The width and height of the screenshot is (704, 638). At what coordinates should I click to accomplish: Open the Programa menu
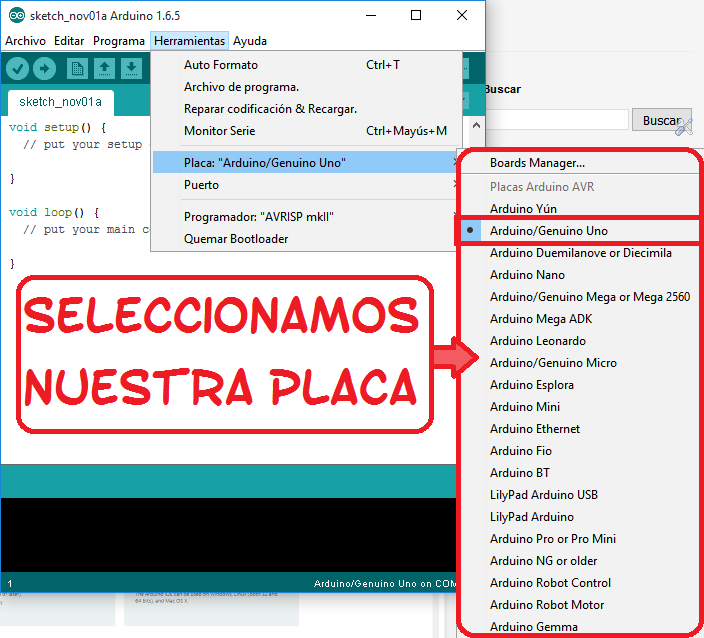tap(119, 41)
